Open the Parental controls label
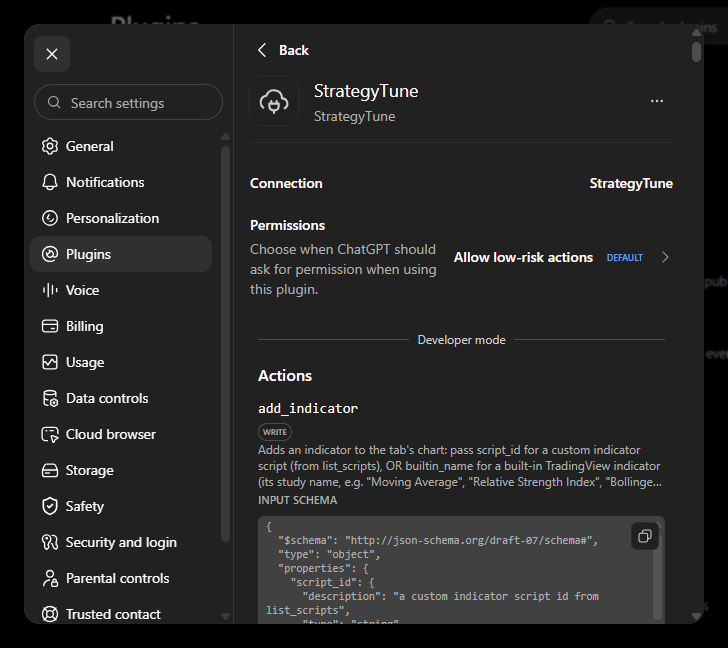This screenshot has height=648, width=728. 117,578
